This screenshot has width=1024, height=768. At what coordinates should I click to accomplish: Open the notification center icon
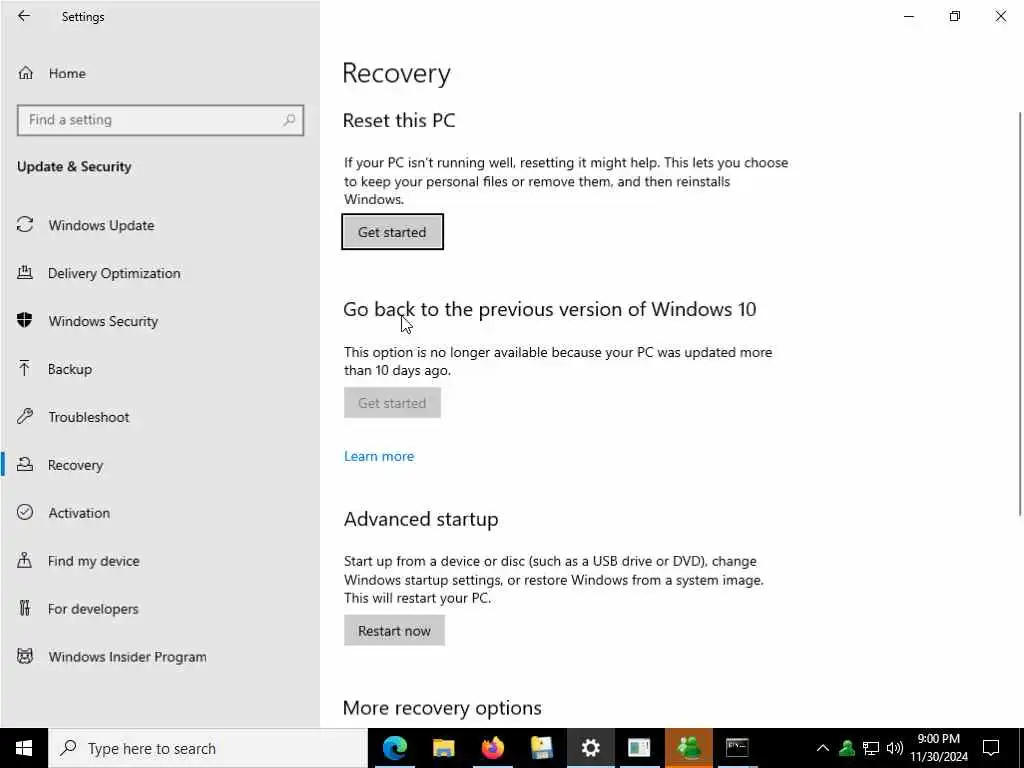pyautogui.click(x=991, y=748)
